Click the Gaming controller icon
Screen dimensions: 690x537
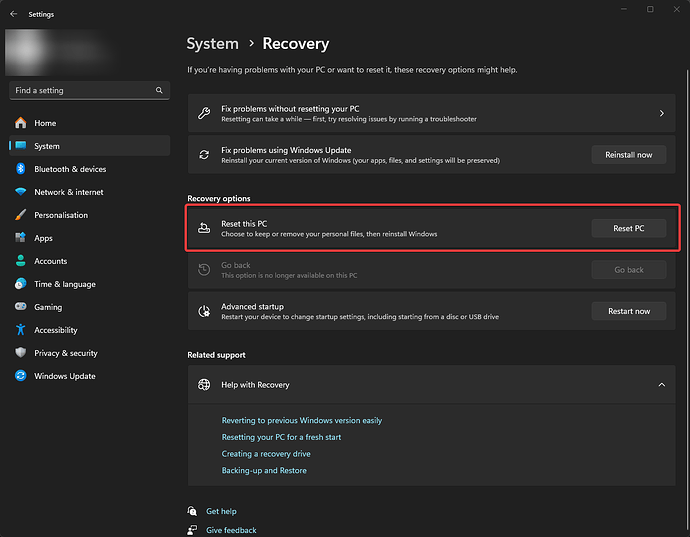pyautogui.click(x=21, y=306)
